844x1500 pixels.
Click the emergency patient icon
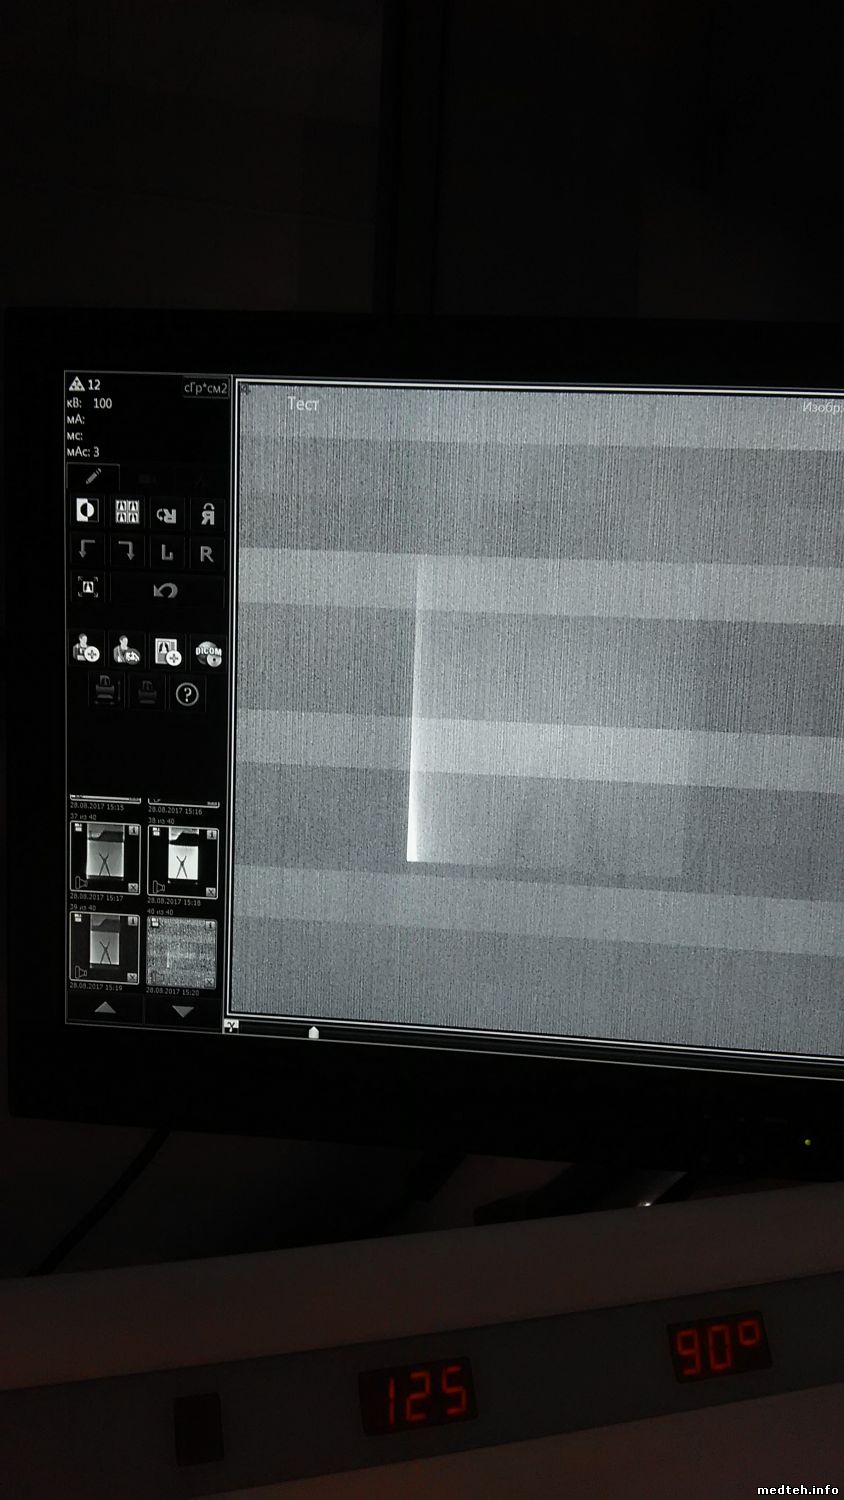126,652
